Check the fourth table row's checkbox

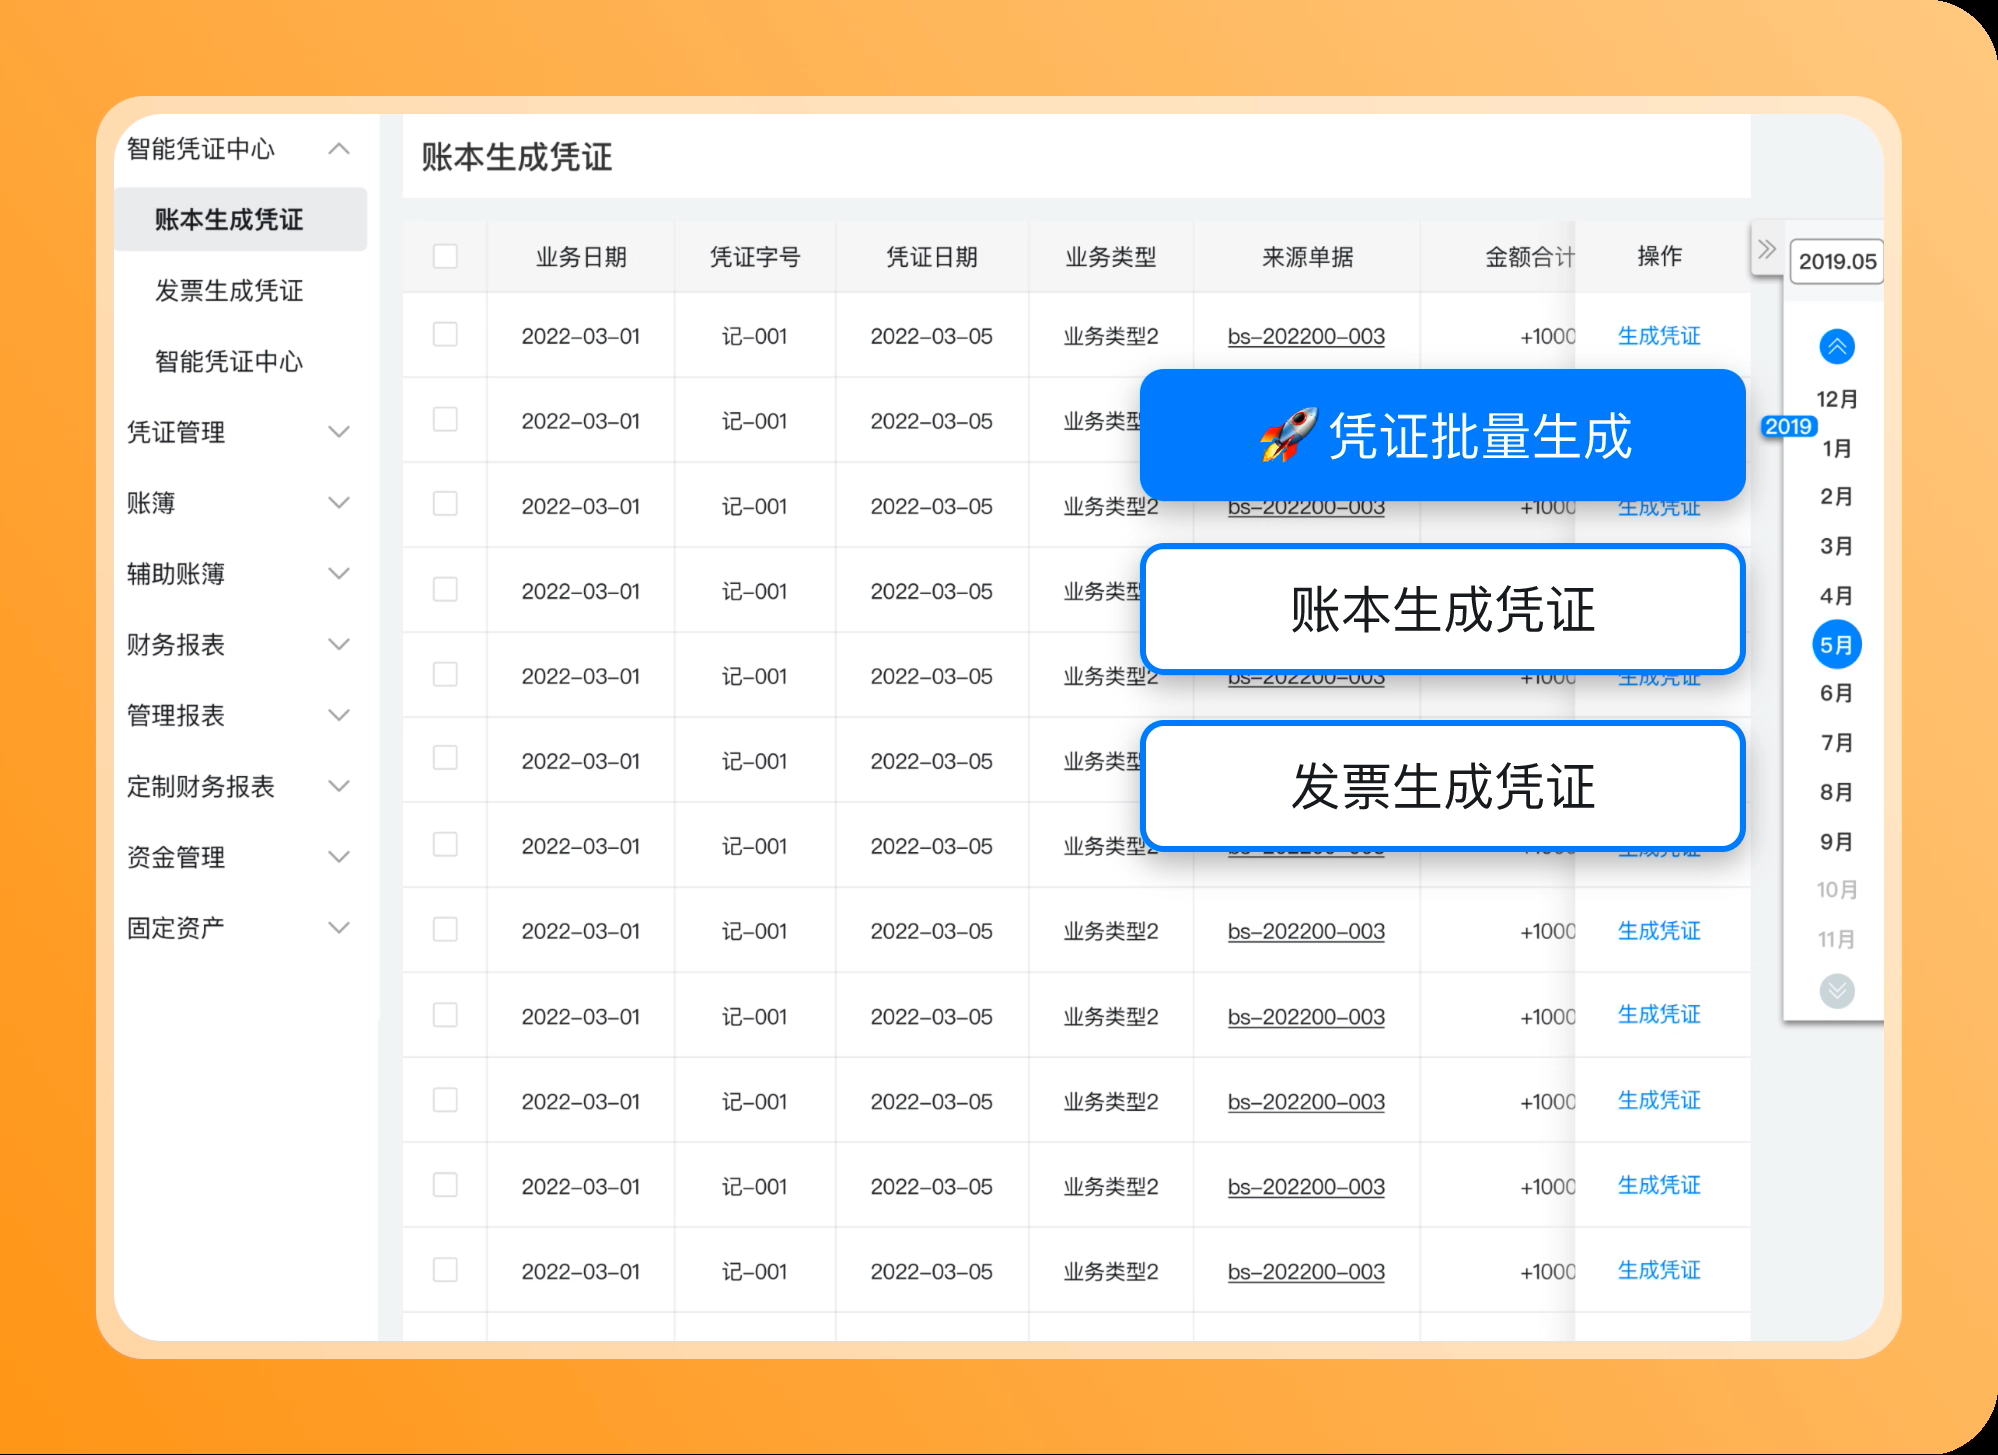coord(445,589)
